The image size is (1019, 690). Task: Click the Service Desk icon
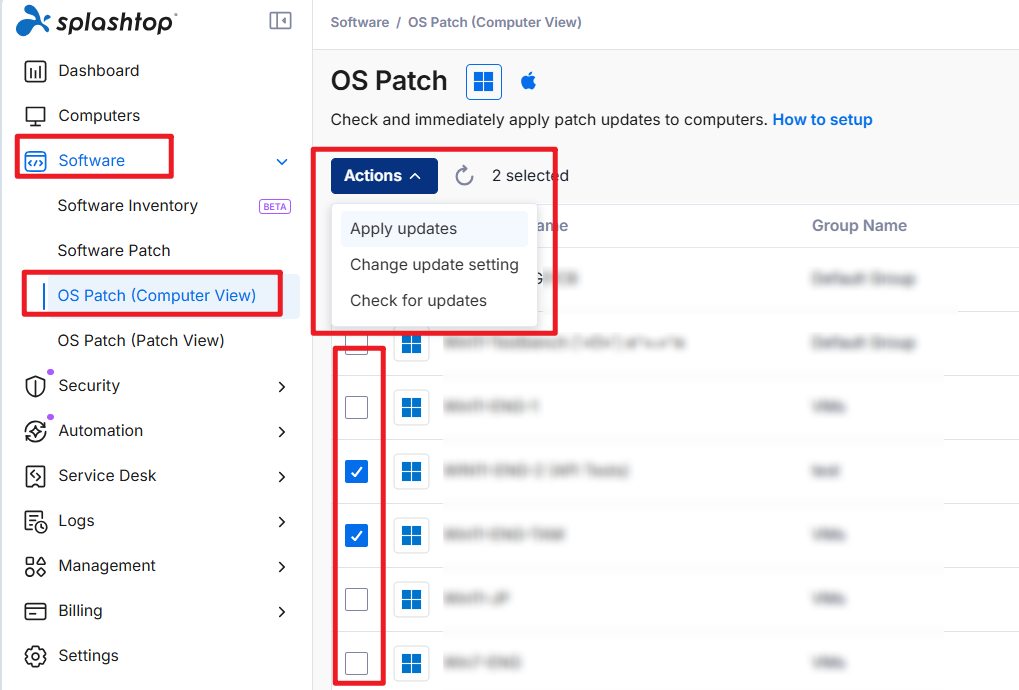(35, 476)
